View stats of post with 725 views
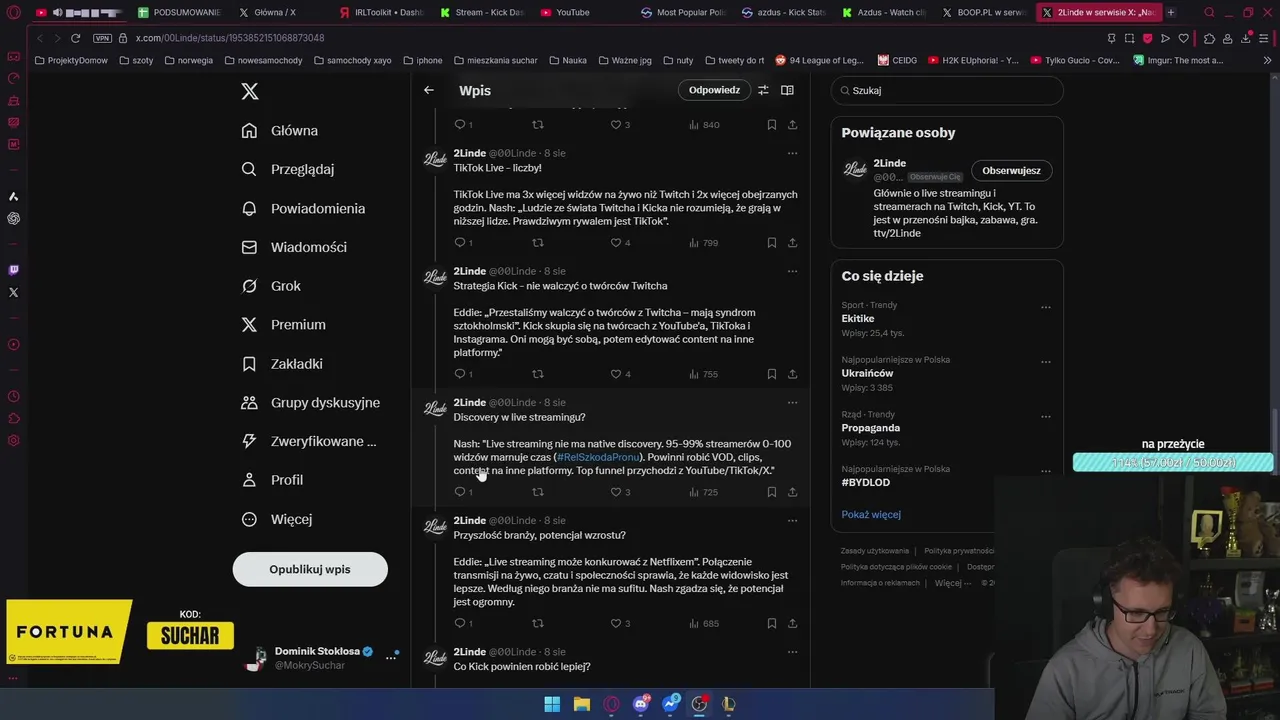Viewport: 1280px width, 720px height. 704,492
